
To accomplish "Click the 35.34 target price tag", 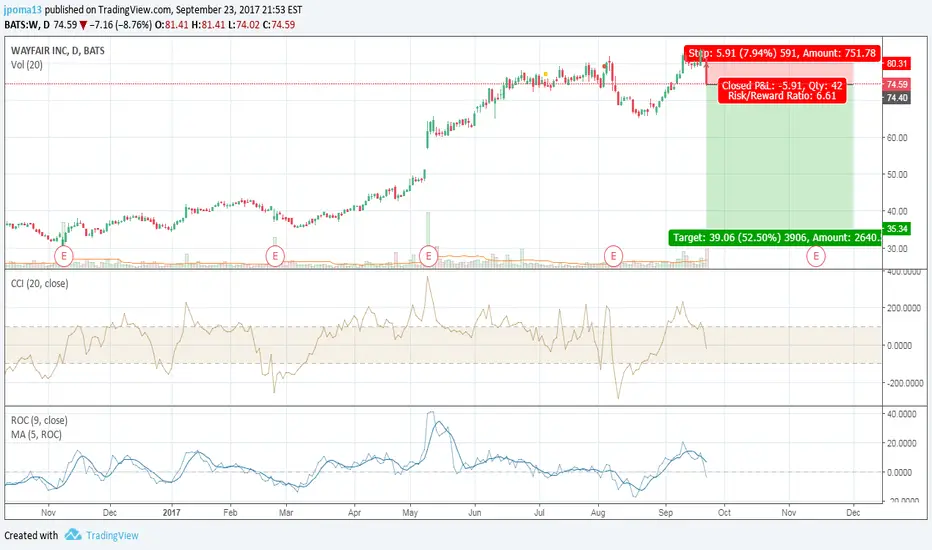I will coord(897,229).
